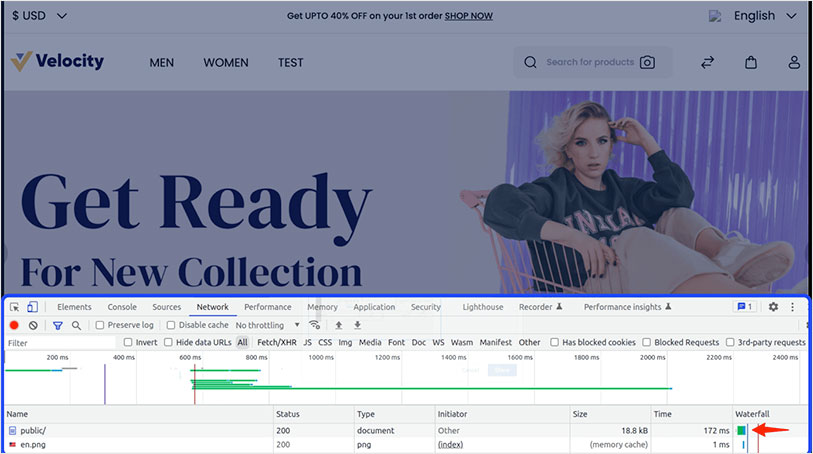Open the compare arrows icon
This screenshot has width=813, height=454.
point(708,62)
